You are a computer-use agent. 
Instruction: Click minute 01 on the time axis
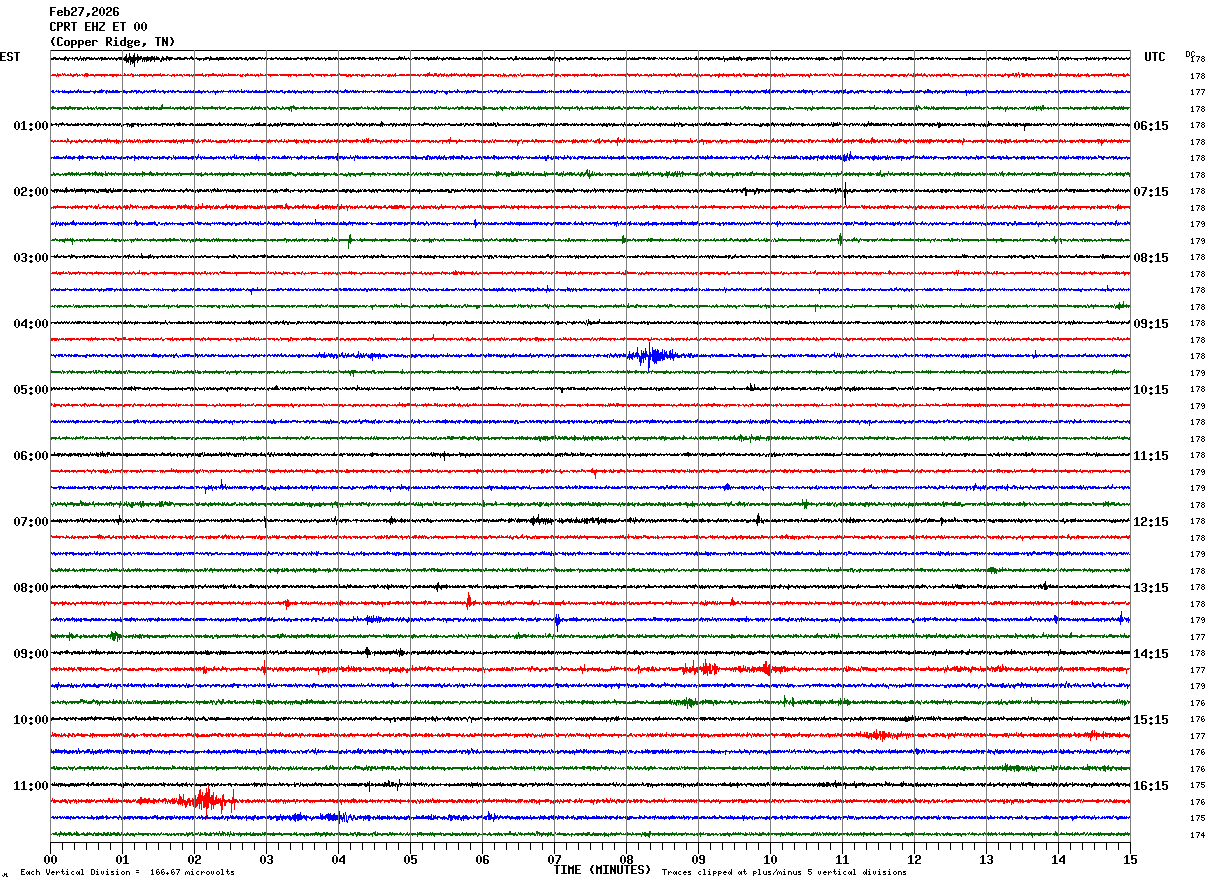pyautogui.click(x=122, y=859)
